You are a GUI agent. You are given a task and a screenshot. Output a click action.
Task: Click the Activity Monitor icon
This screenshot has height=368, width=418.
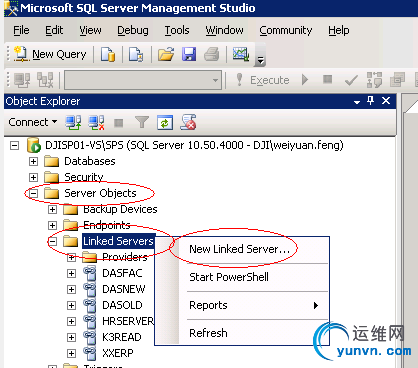coord(241,54)
